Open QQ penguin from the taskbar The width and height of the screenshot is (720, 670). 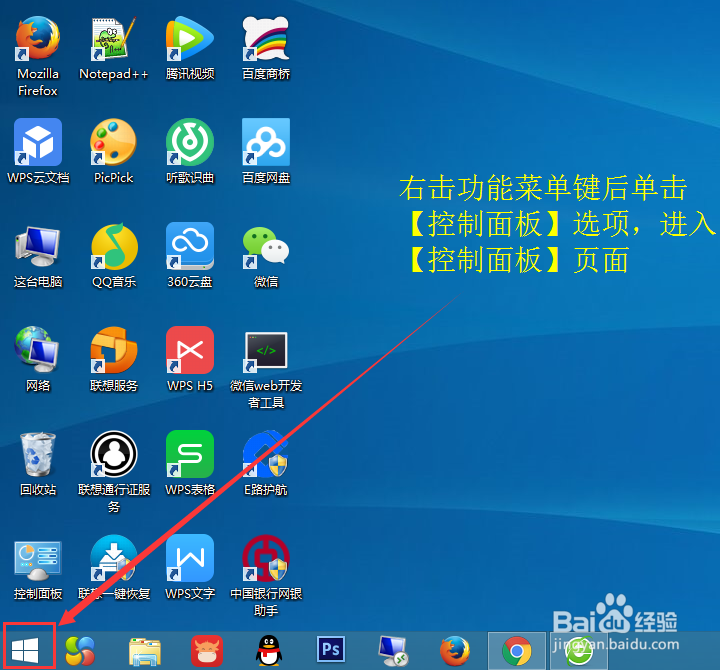[269, 650]
